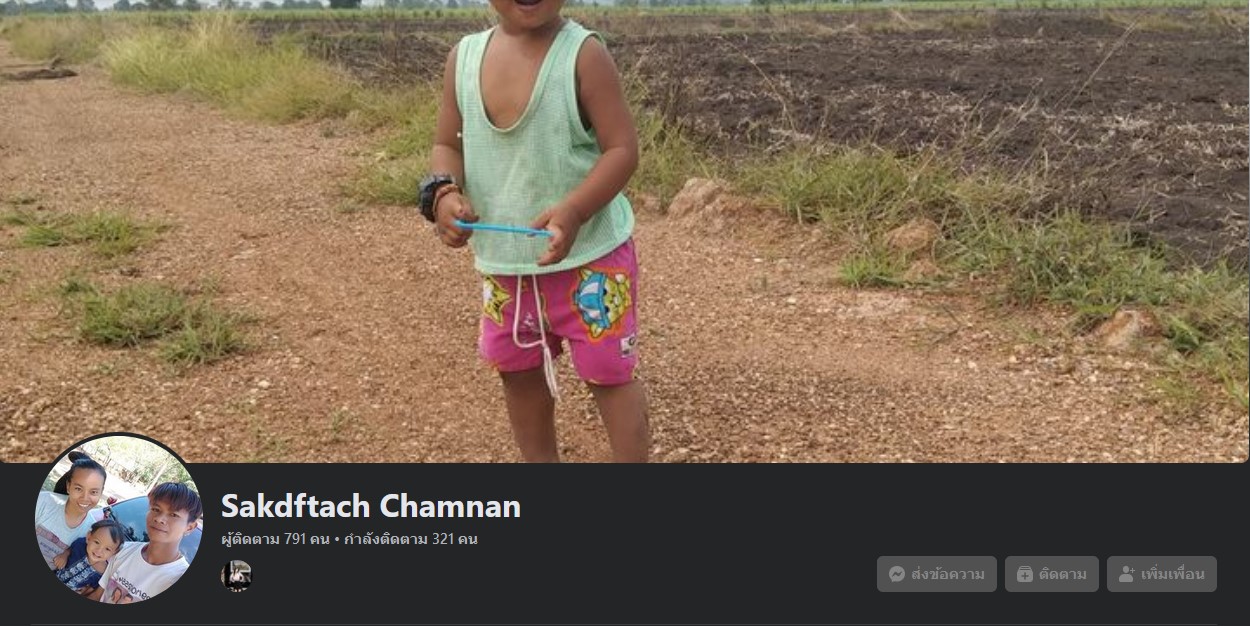Add friend using เพิ่มเพื่อน button
The width and height of the screenshot is (1250, 626).
1162,574
